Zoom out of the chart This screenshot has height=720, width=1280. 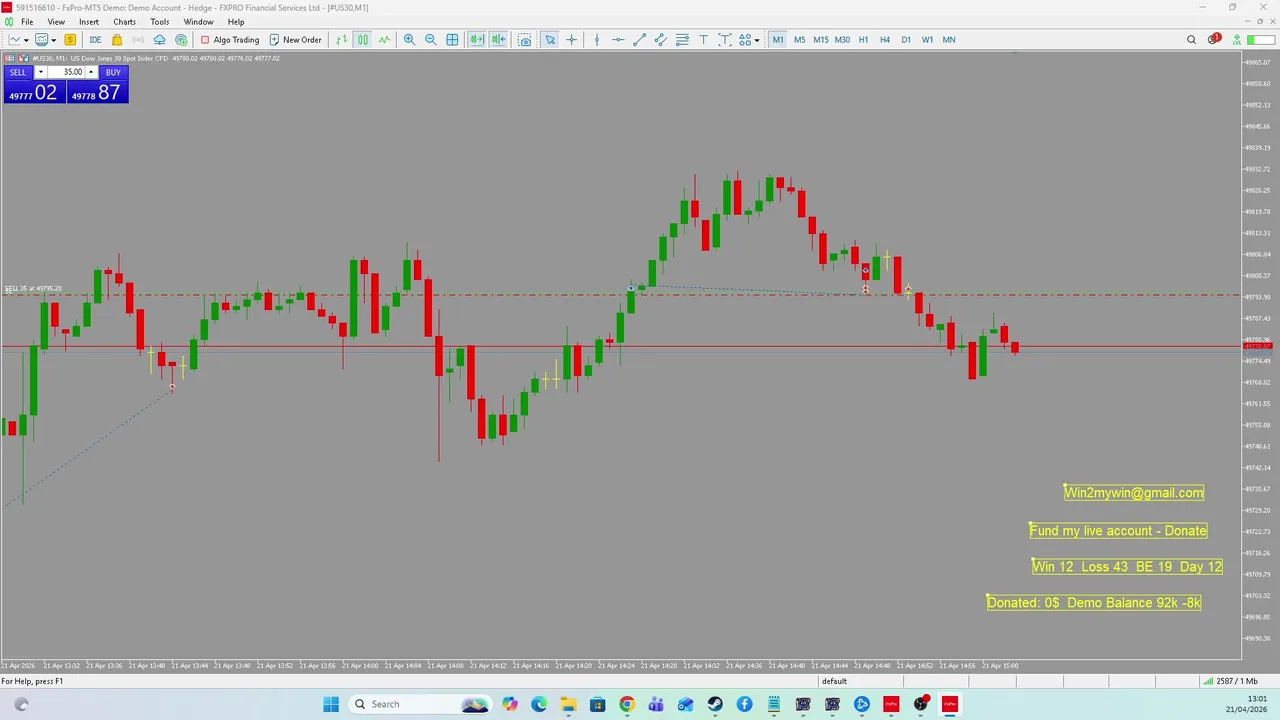click(x=431, y=40)
